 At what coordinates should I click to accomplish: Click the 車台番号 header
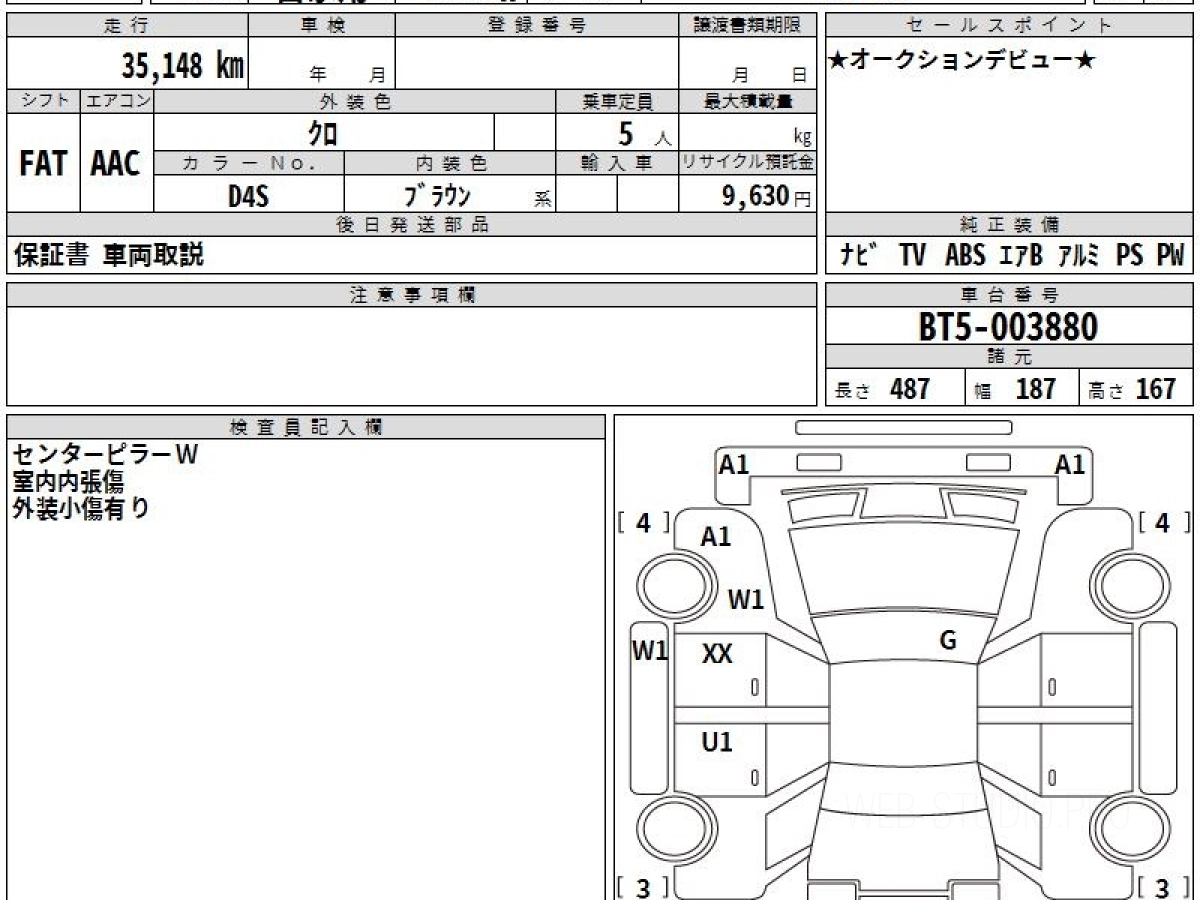(1010, 295)
